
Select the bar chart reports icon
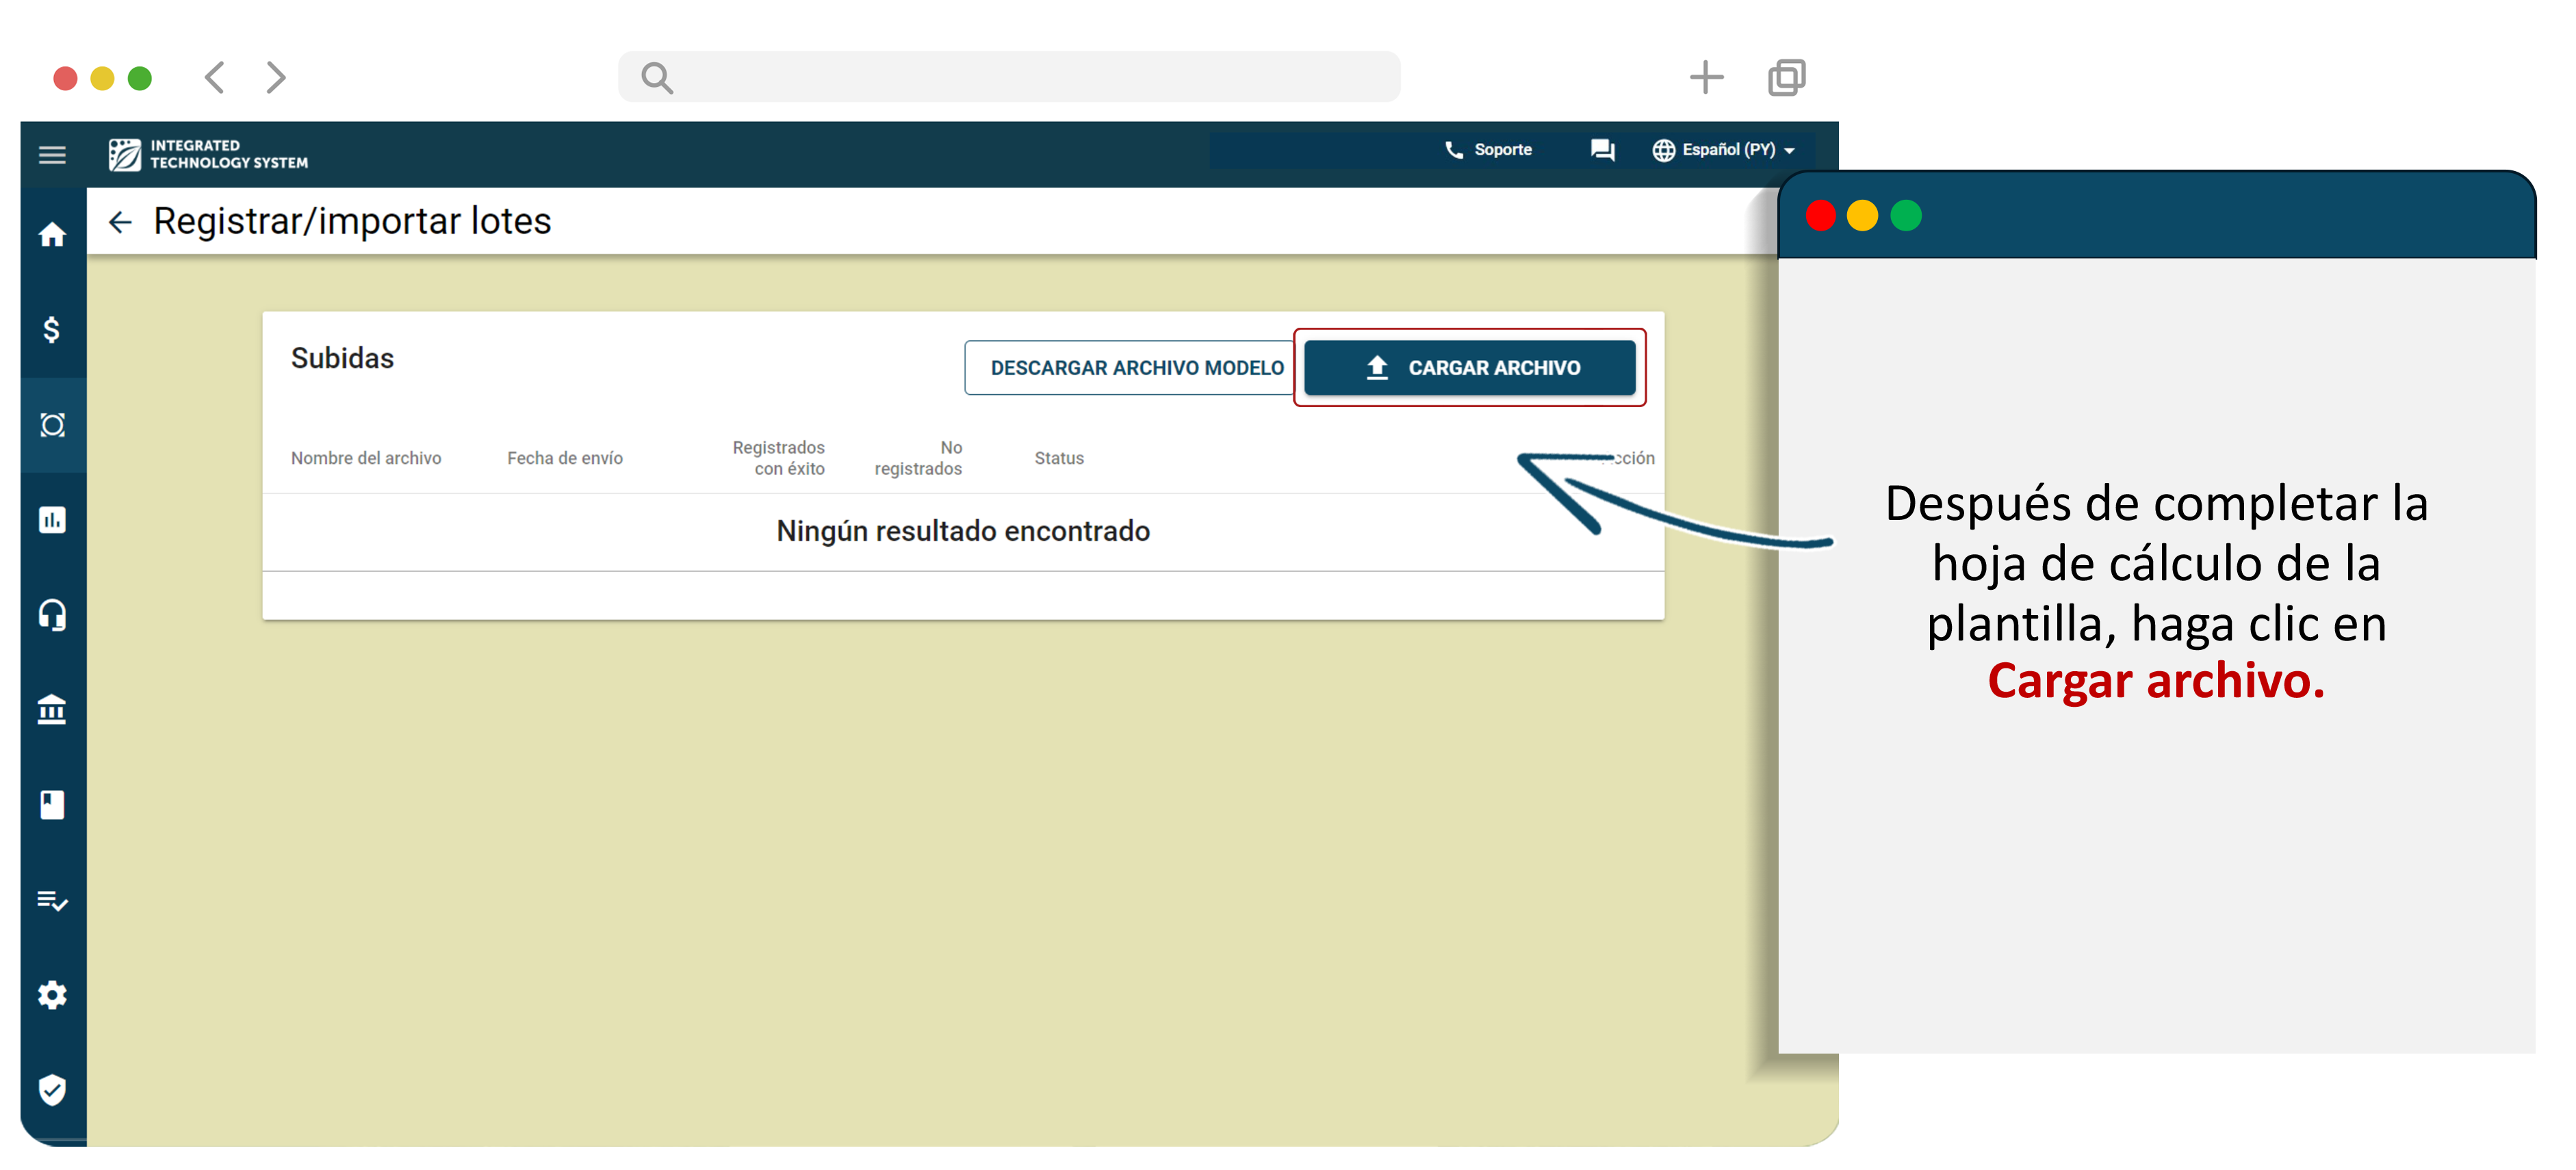[x=52, y=520]
